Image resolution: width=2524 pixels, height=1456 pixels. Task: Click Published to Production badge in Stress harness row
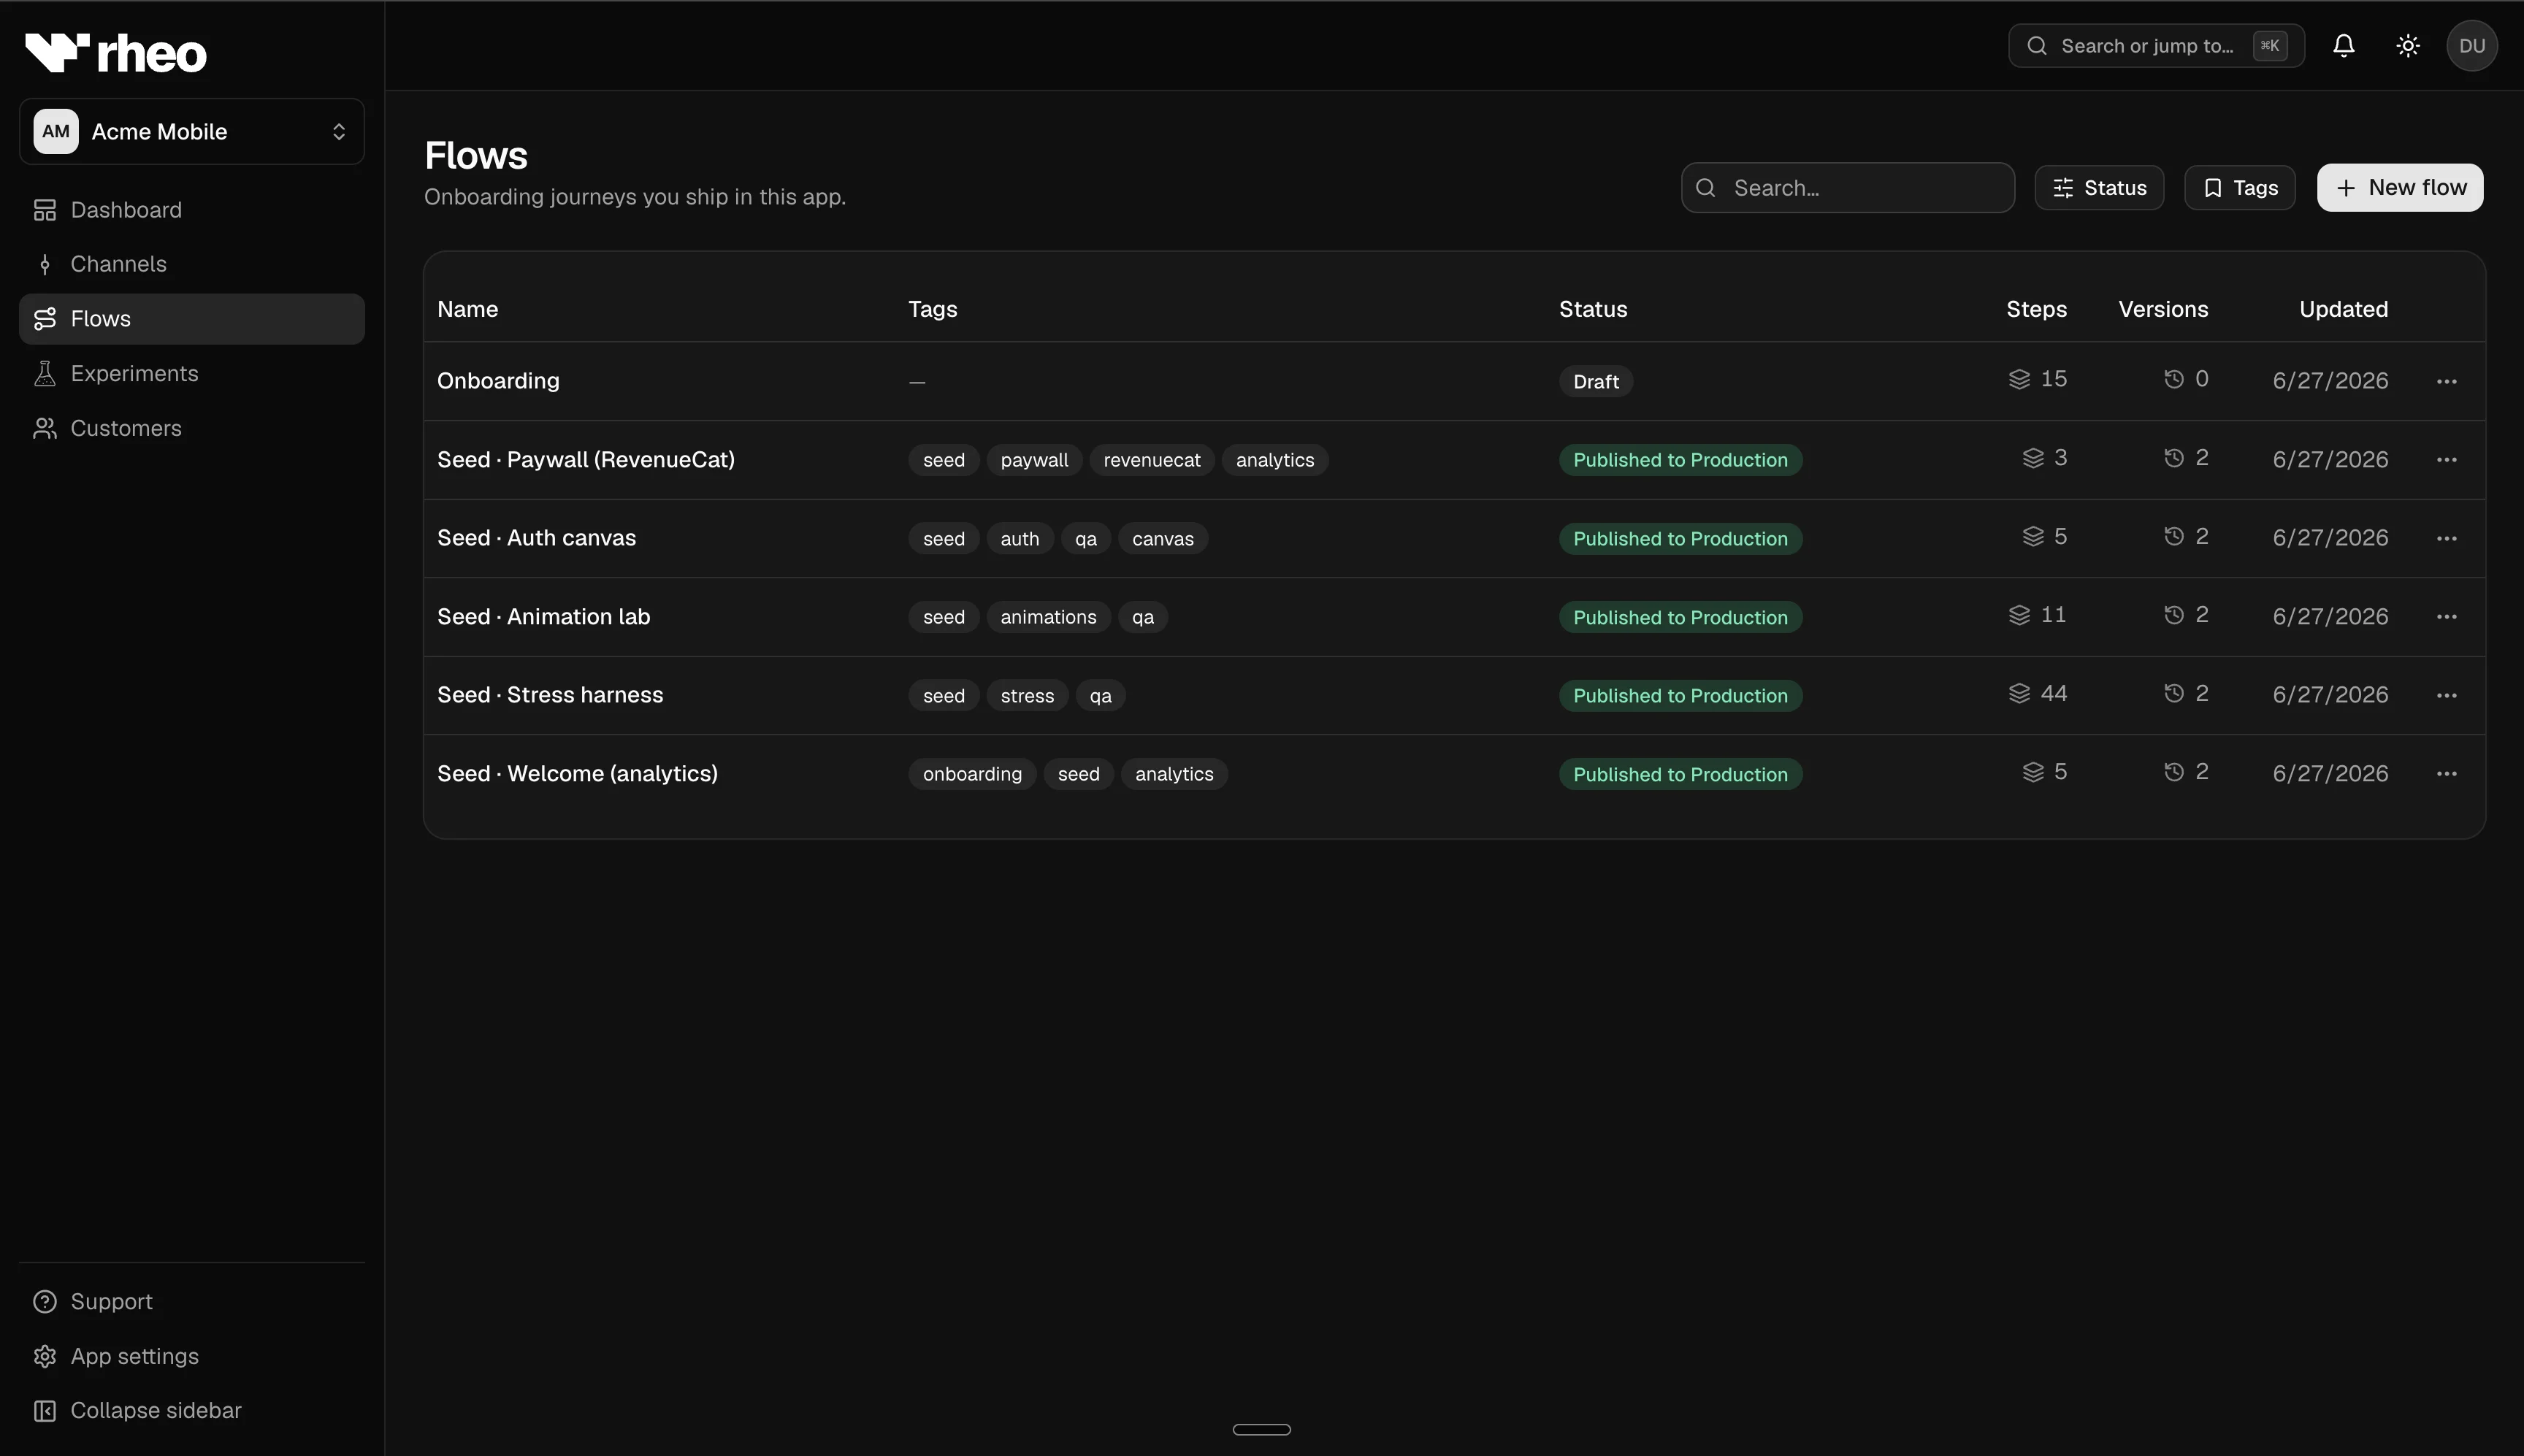[x=1680, y=695]
